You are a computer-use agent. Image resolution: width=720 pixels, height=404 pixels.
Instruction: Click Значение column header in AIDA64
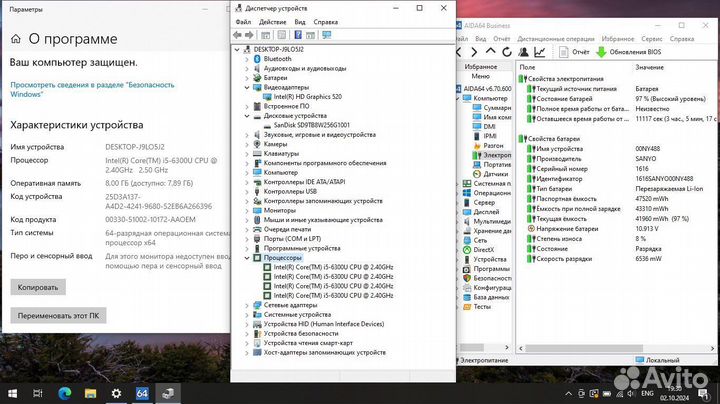click(649, 67)
